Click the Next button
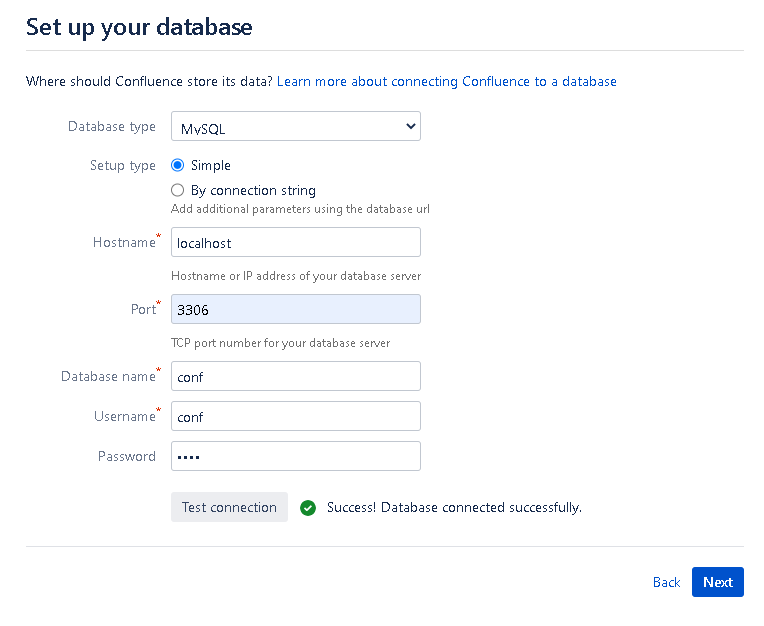This screenshot has height=626, width=764. tap(717, 582)
